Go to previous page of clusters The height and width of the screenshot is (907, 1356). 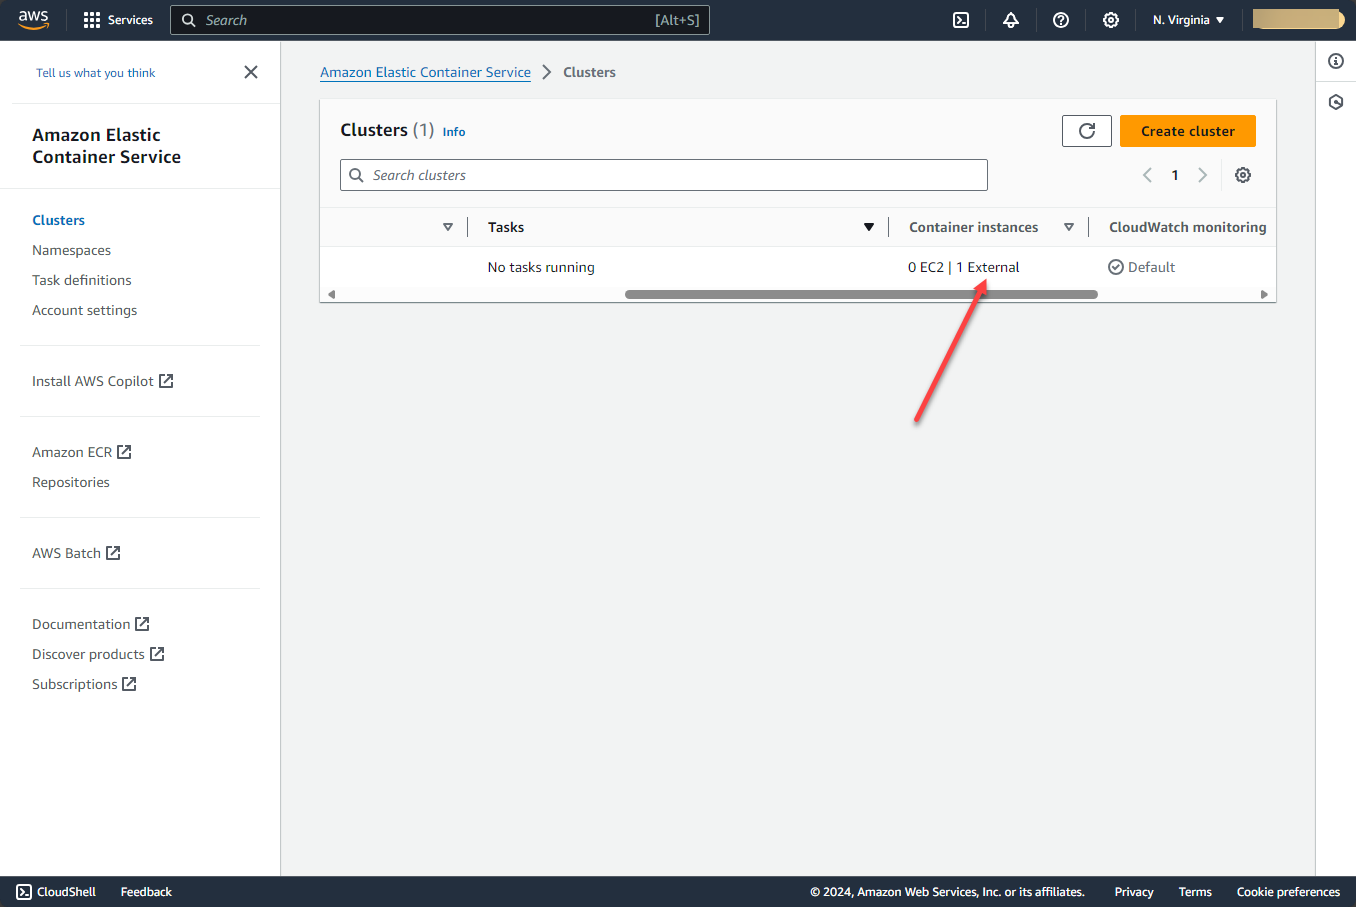pyautogui.click(x=1147, y=175)
